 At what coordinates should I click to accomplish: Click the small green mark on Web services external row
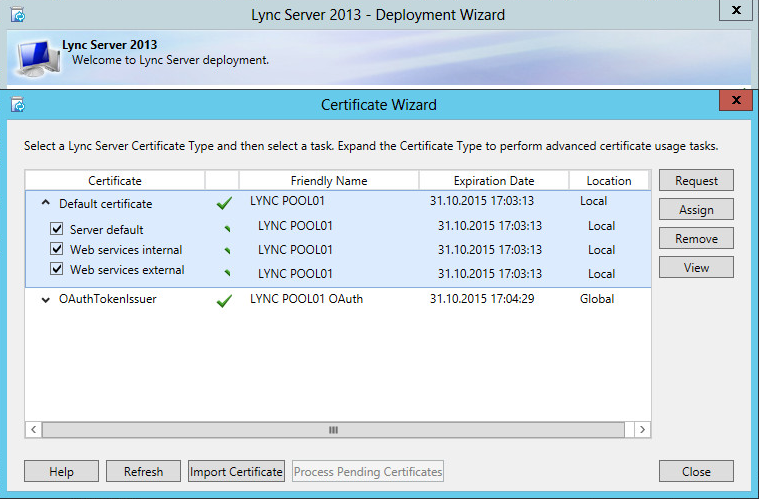(x=227, y=273)
